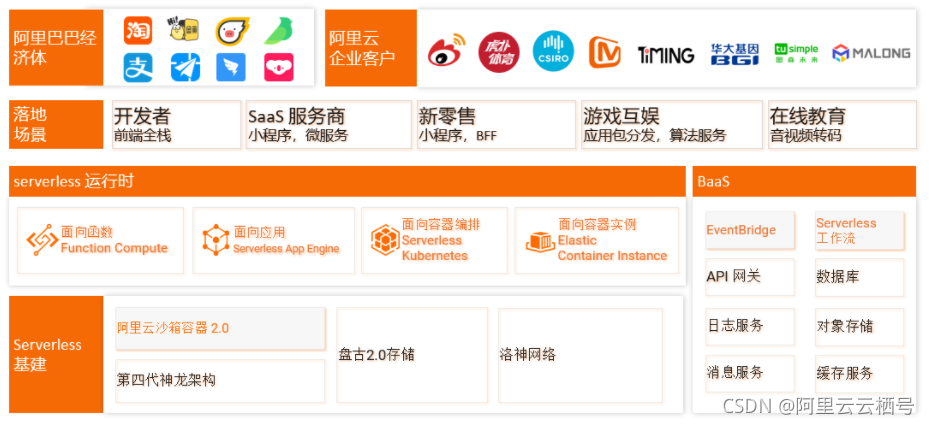Click the green bird logo
Image resolution: width=929 pixels, height=424 pixels.
click(278, 31)
